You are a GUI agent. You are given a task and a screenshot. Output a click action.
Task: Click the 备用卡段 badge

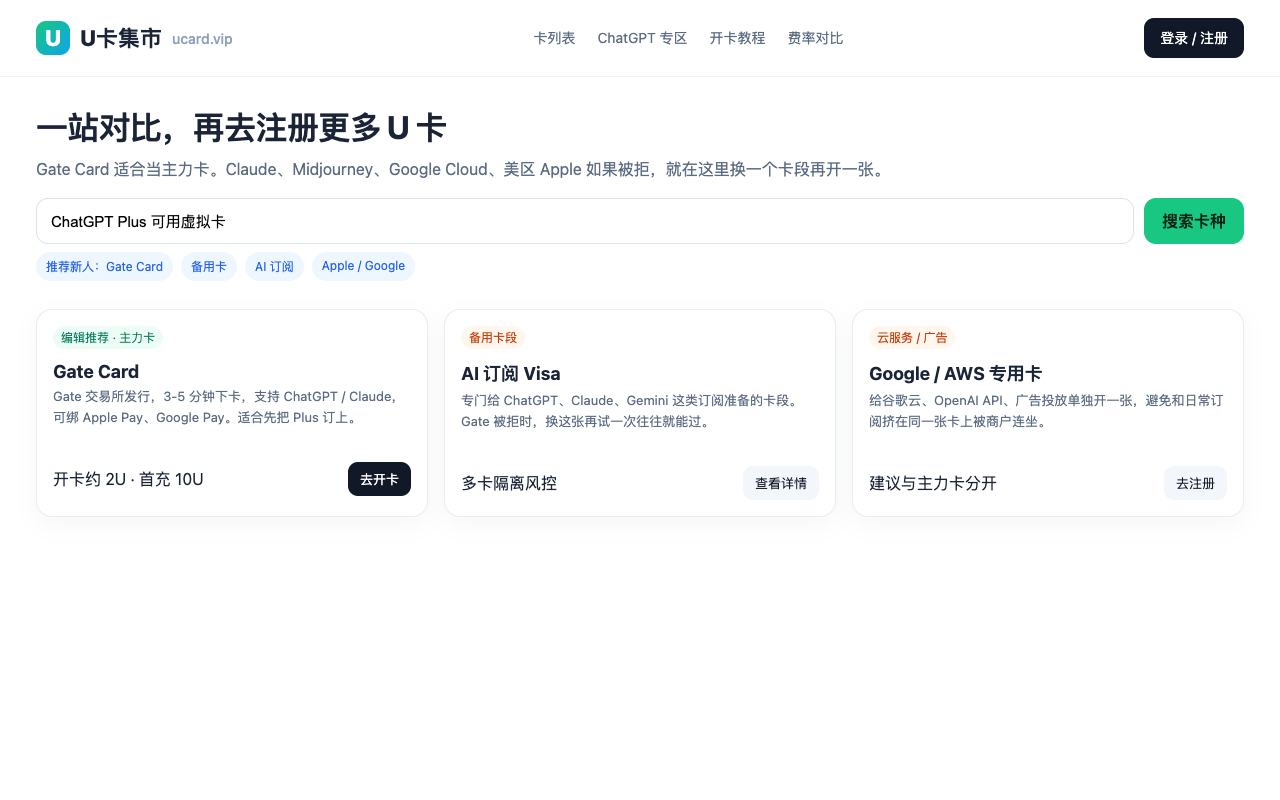point(493,338)
